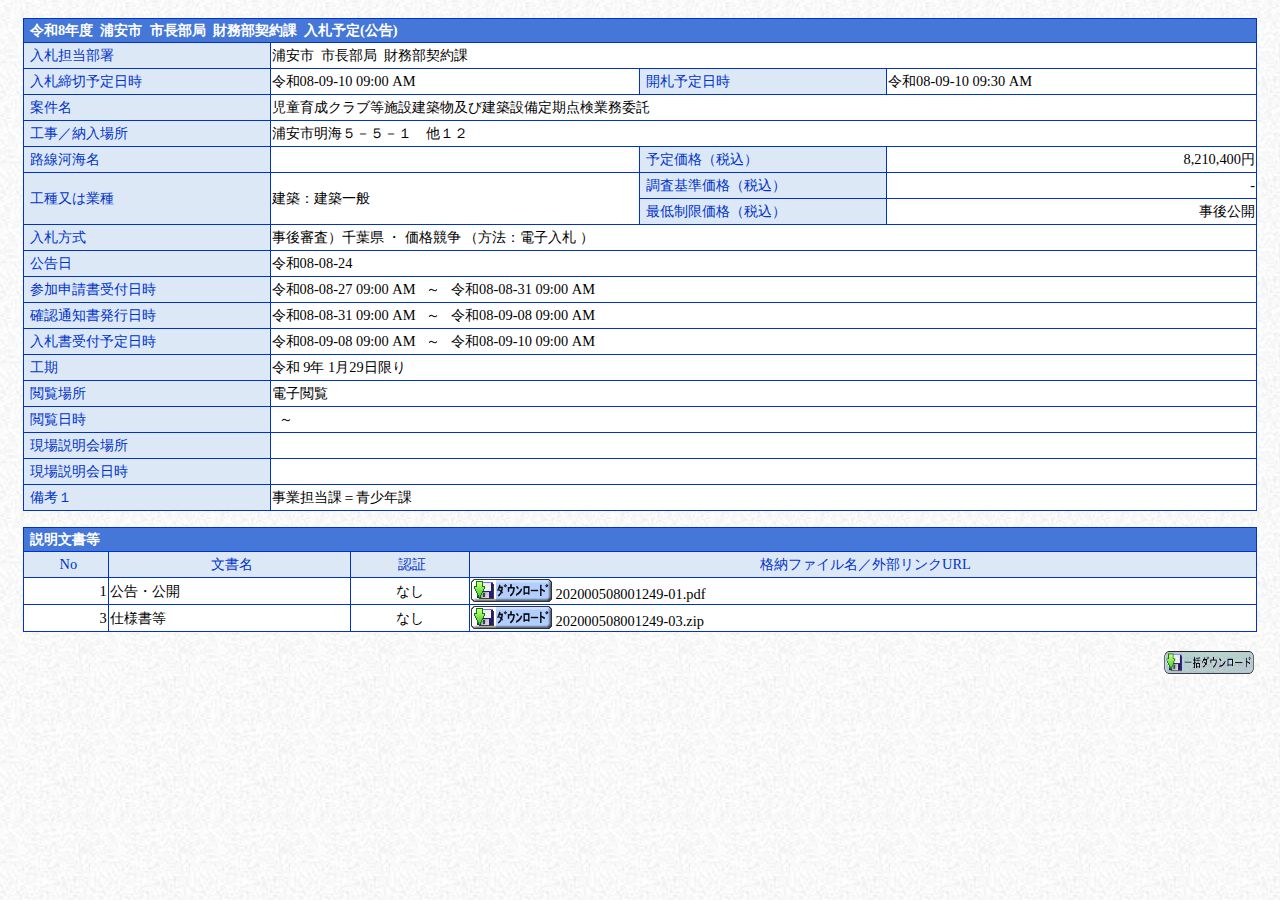Click the 入札締切予定日時 label
The height and width of the screenshot is (900, 1280).
pyautogui.click(x=86, y=82)
